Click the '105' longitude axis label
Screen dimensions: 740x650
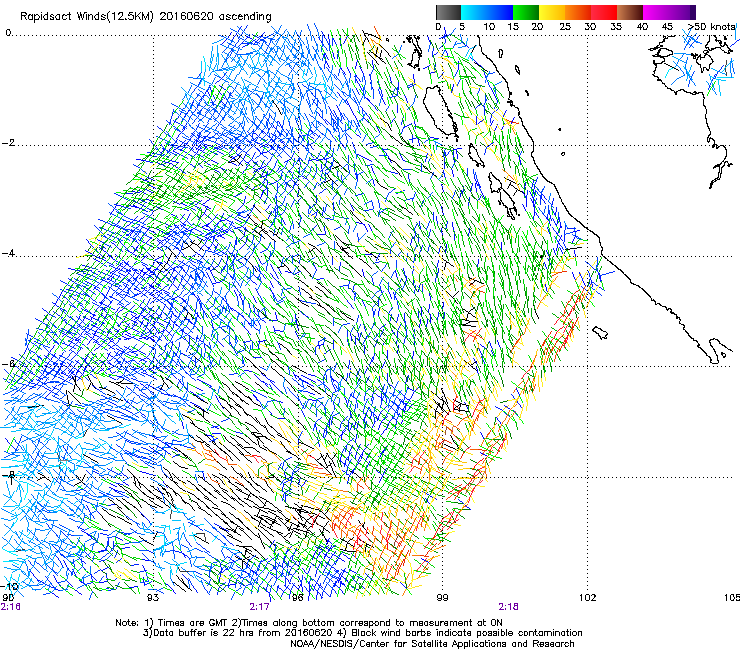coord(732,598)
